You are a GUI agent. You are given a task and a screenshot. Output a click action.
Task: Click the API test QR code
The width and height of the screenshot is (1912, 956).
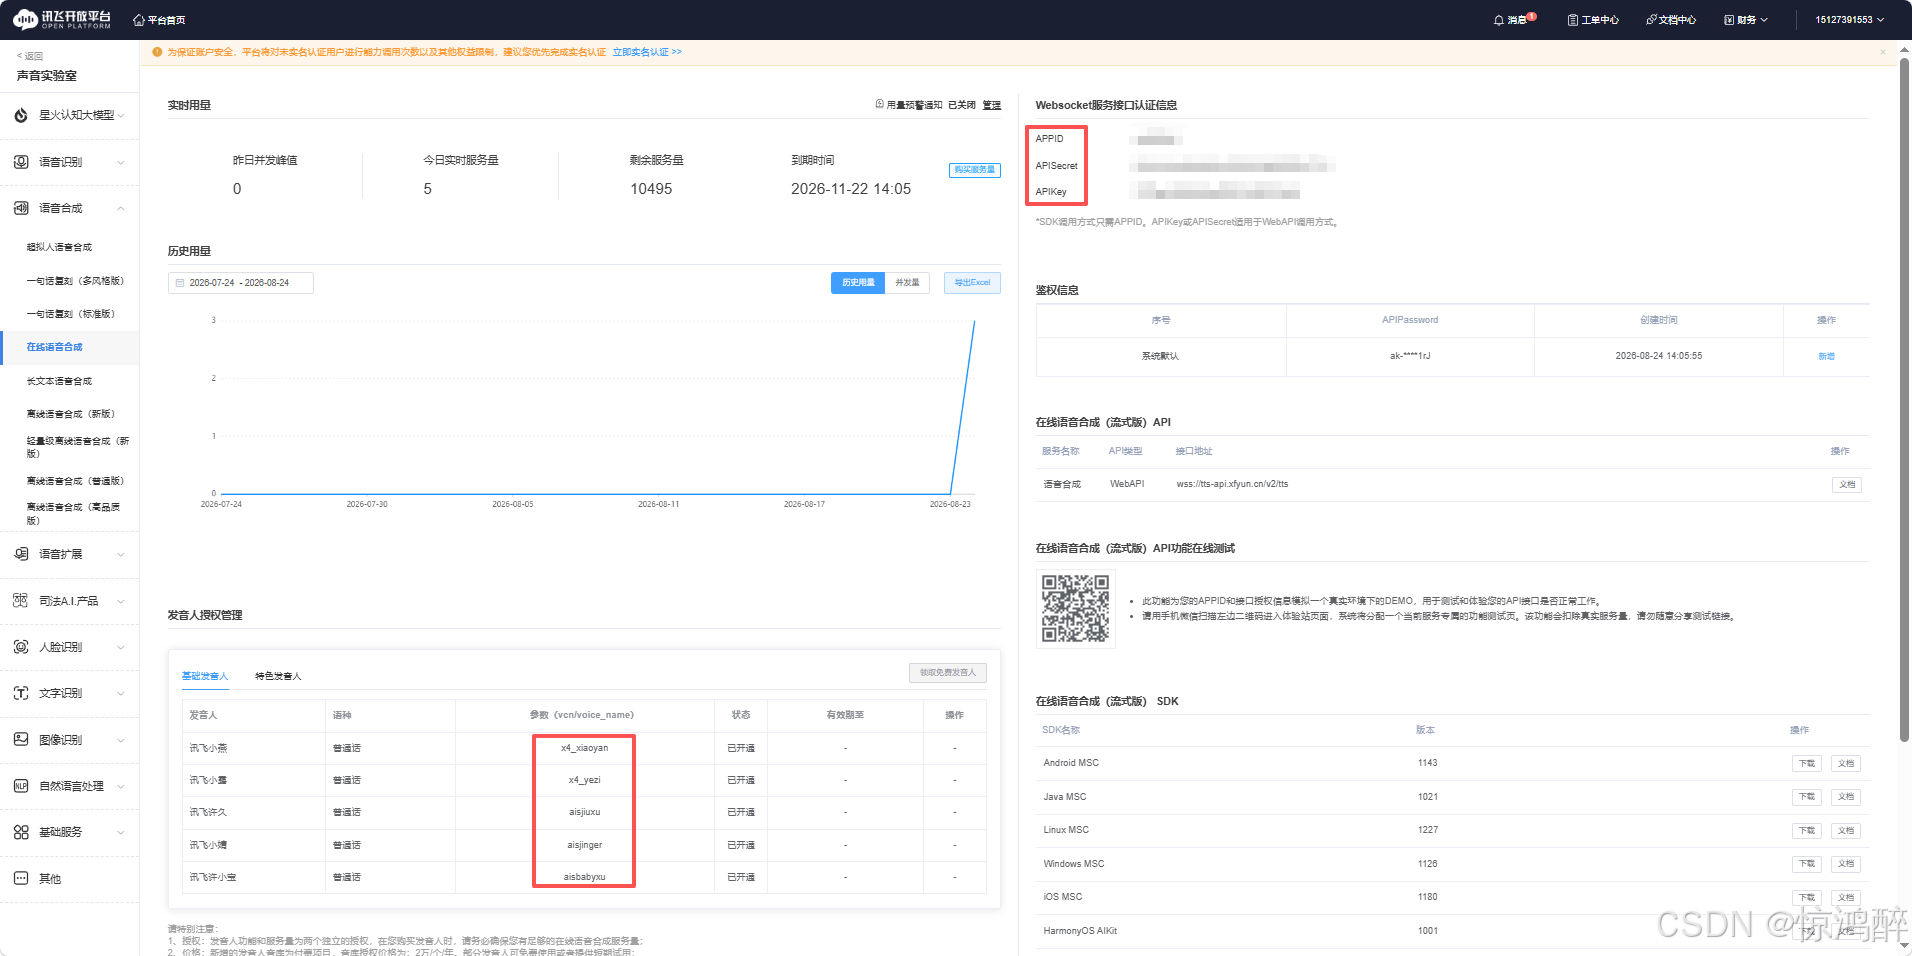click(1076, 608)
